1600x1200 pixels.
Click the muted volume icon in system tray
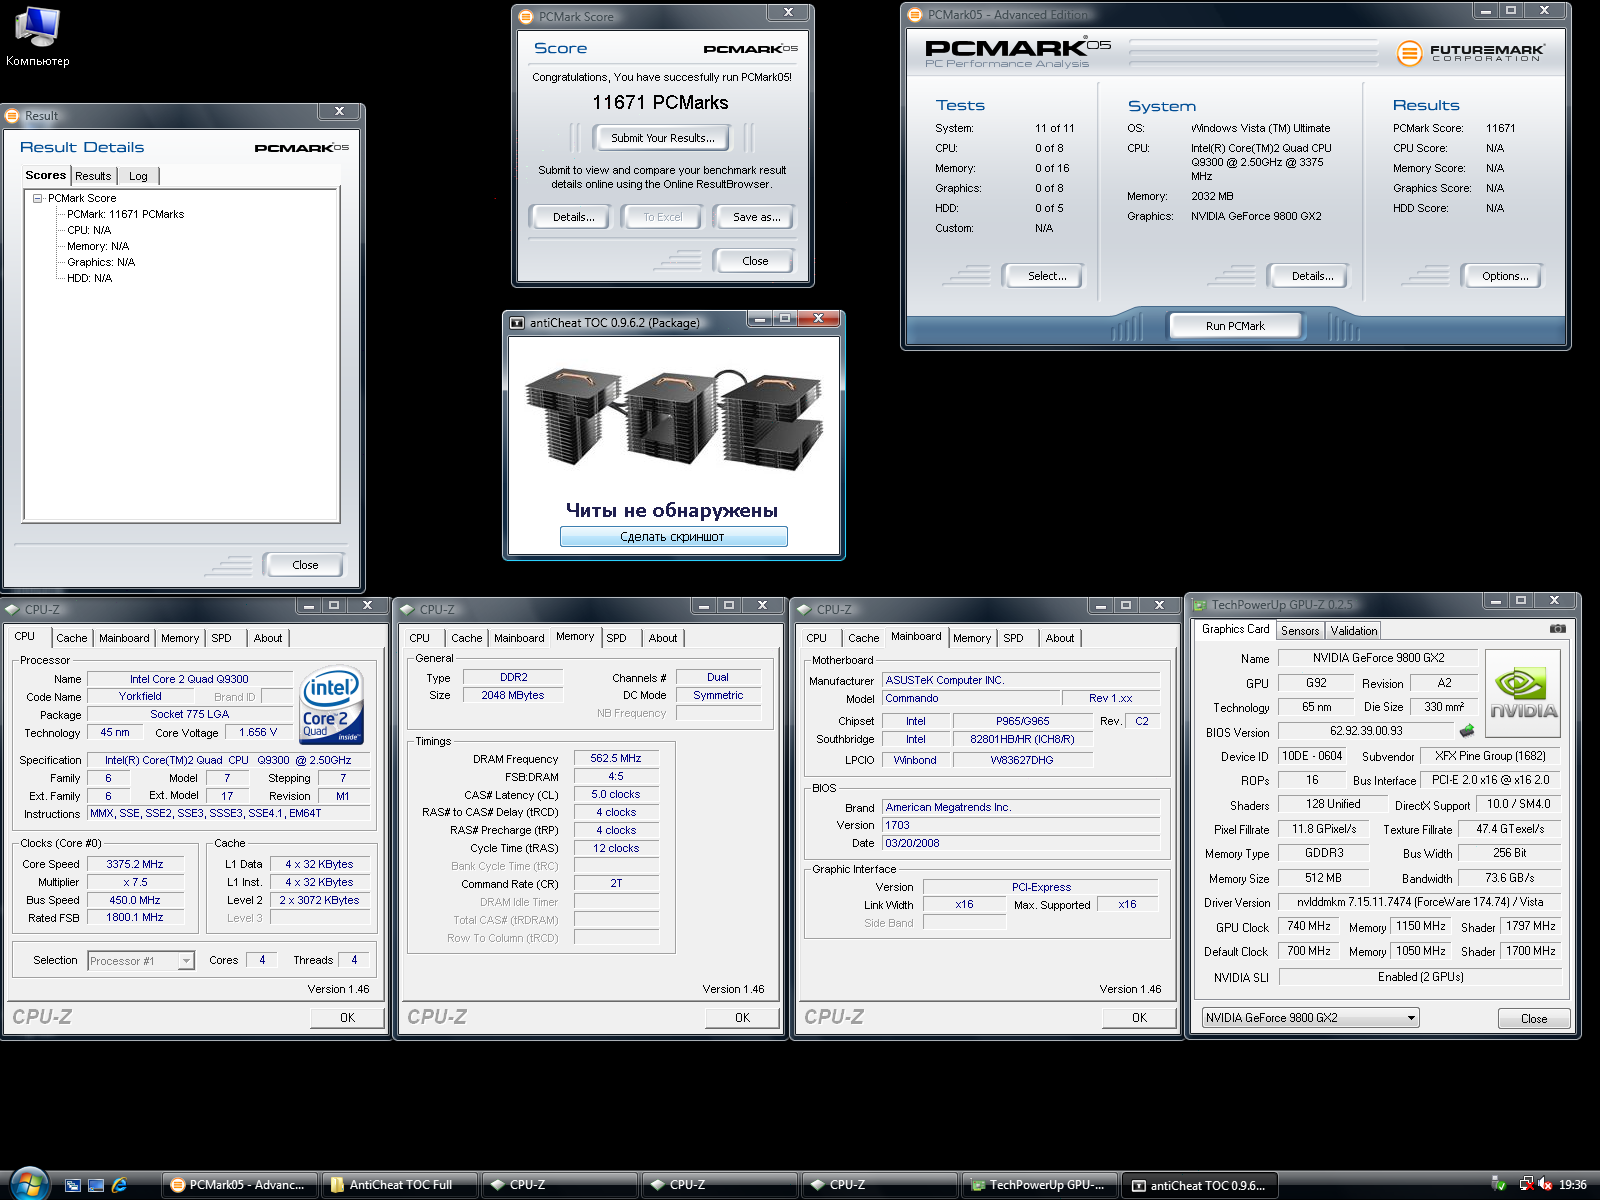[1545, 1184]
